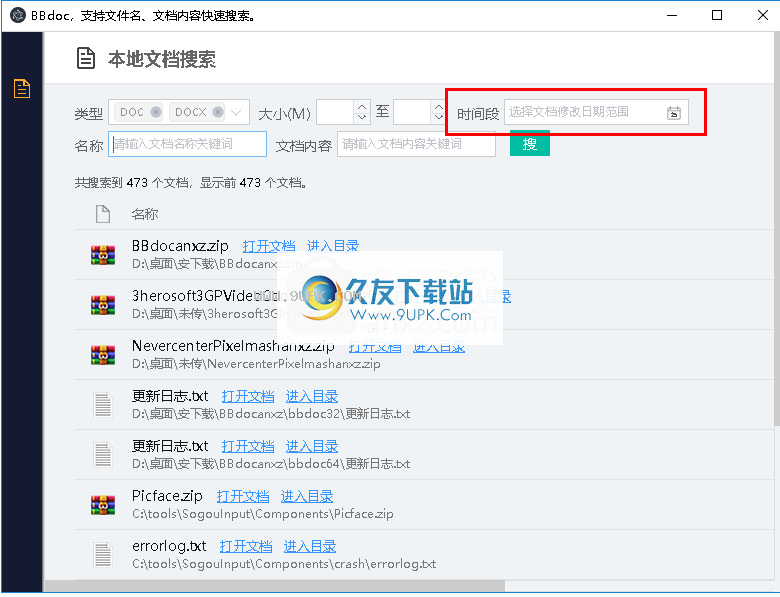Click the archive icon for Picface.zip
780x597 pixels.
pyautogui.click(x=103, y=504)
